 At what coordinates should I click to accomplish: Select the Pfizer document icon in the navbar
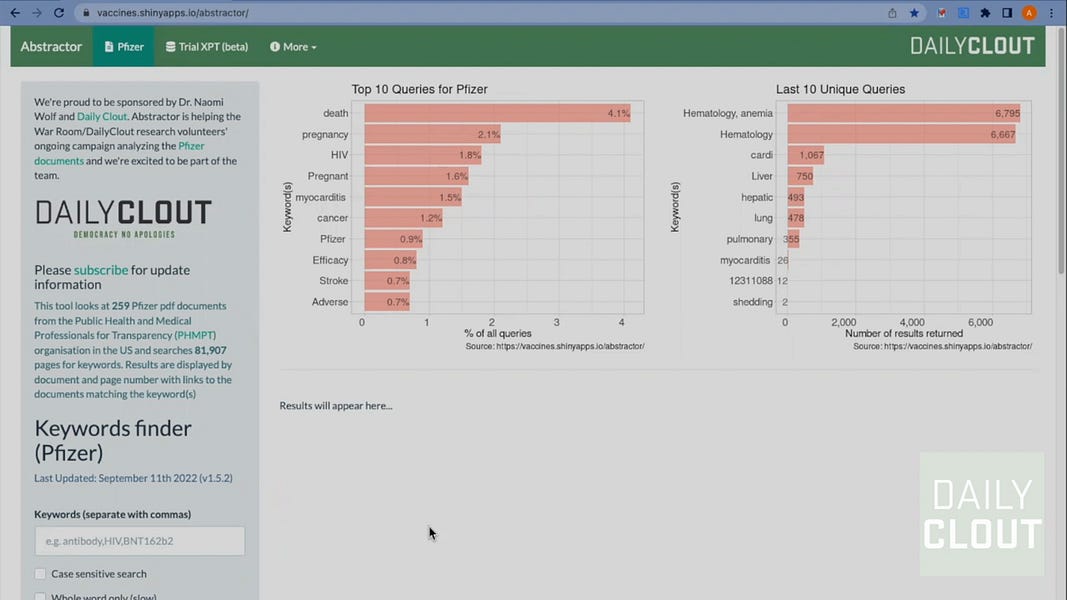(x=109, y=46)
